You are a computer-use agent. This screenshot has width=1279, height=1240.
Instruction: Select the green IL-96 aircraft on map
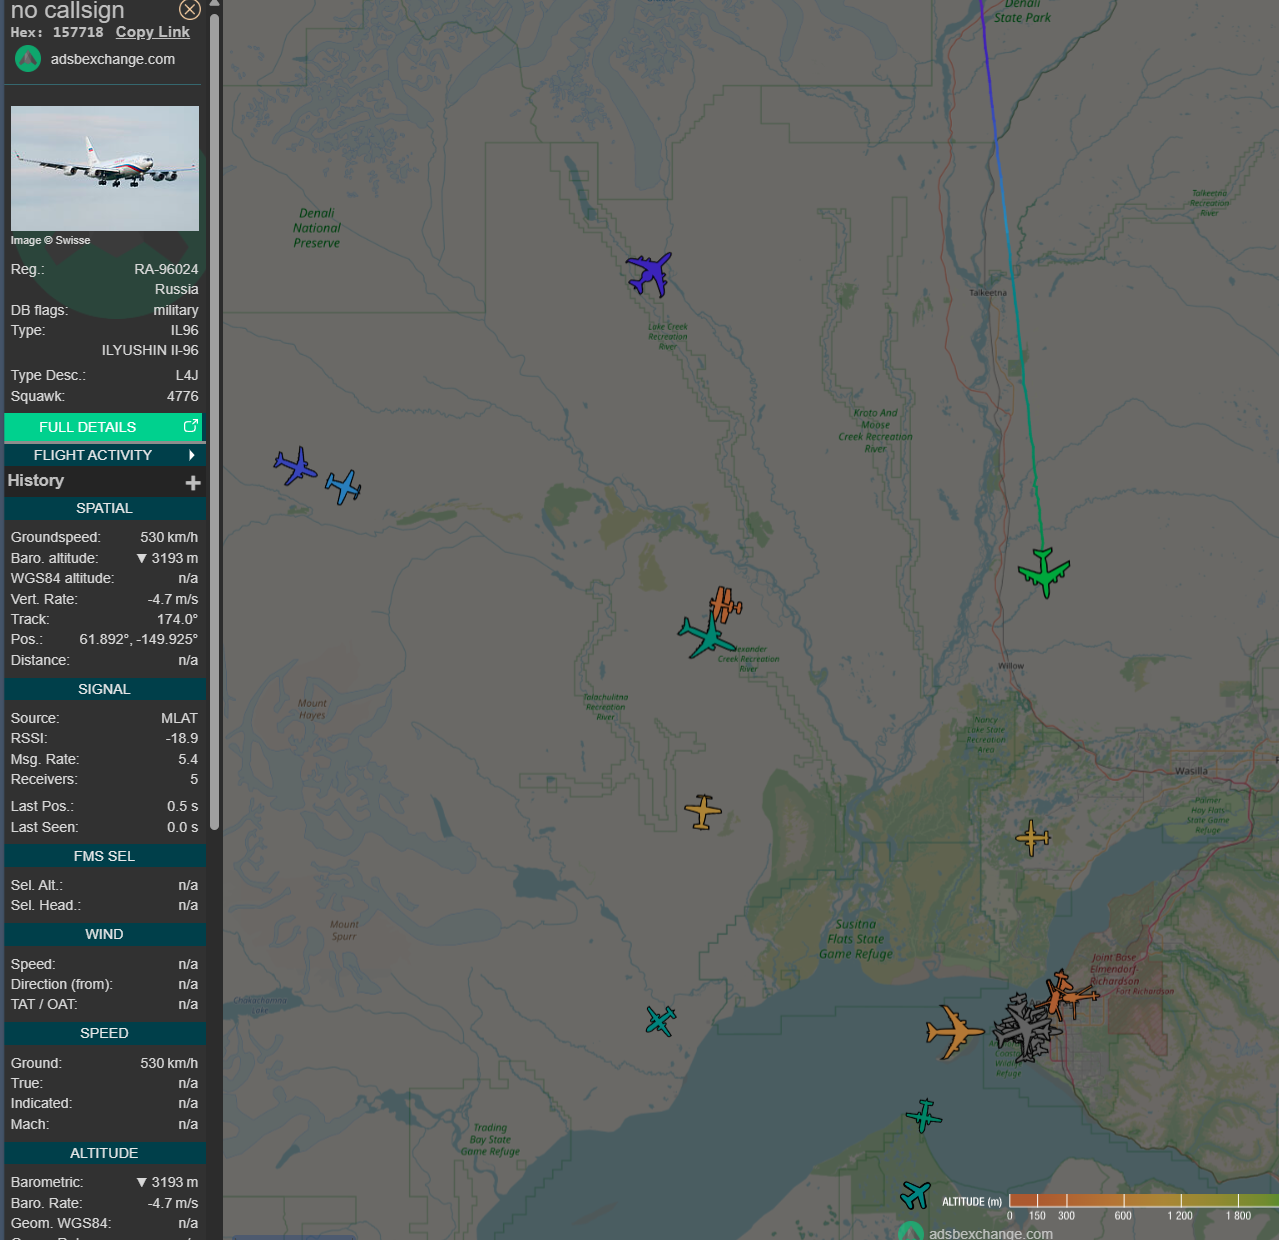(x=1044, y=572)
